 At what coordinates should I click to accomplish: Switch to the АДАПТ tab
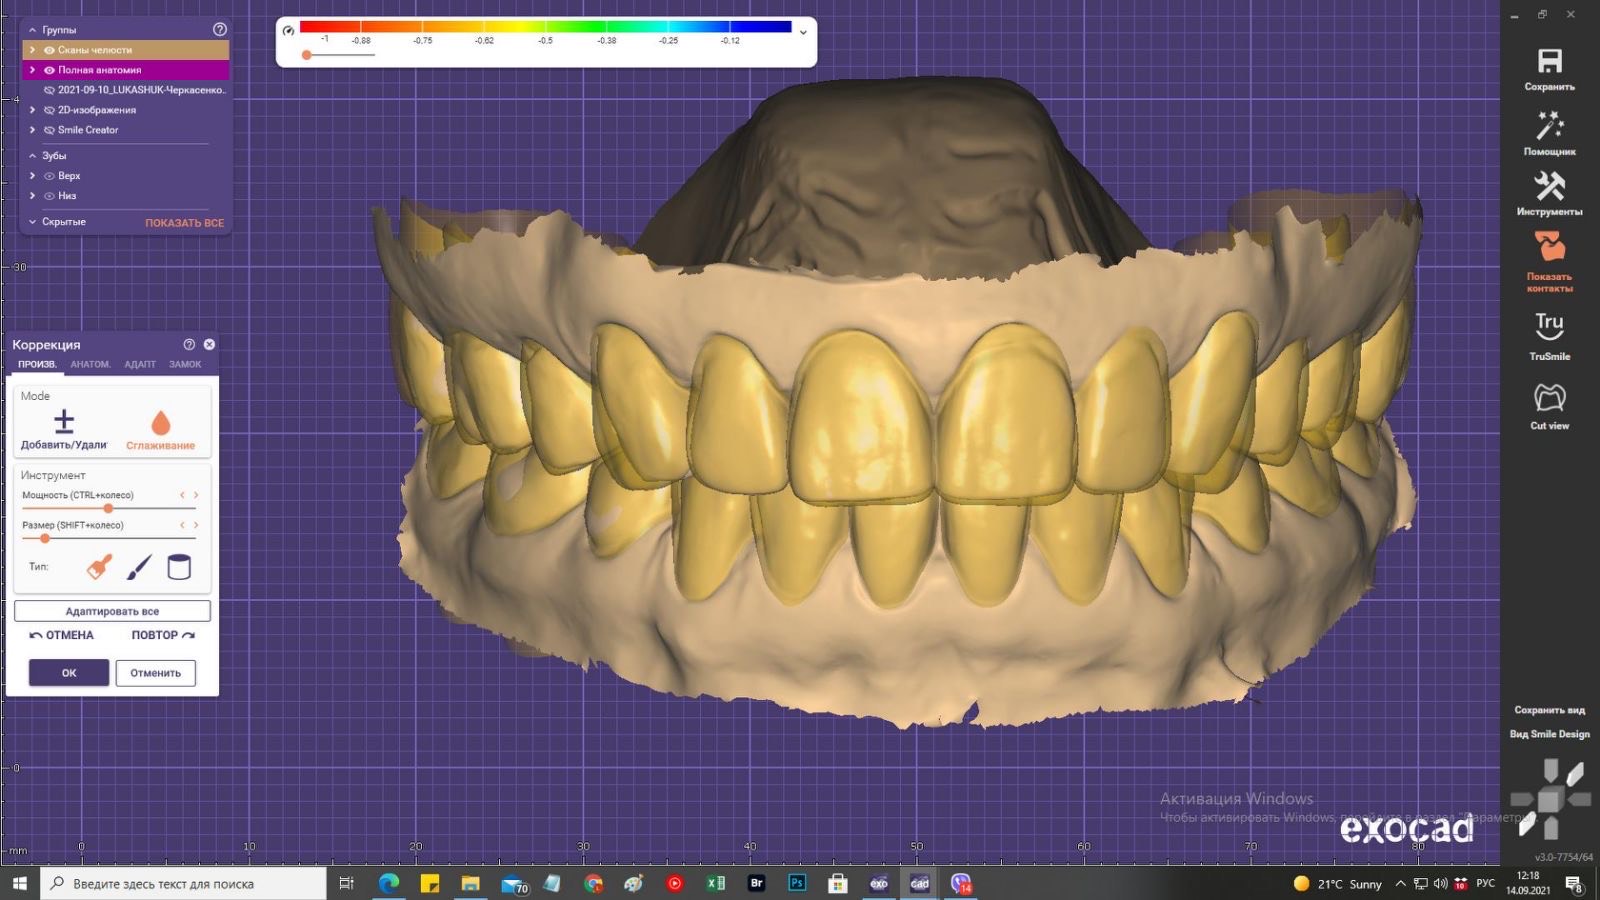(x=140, y=365)
